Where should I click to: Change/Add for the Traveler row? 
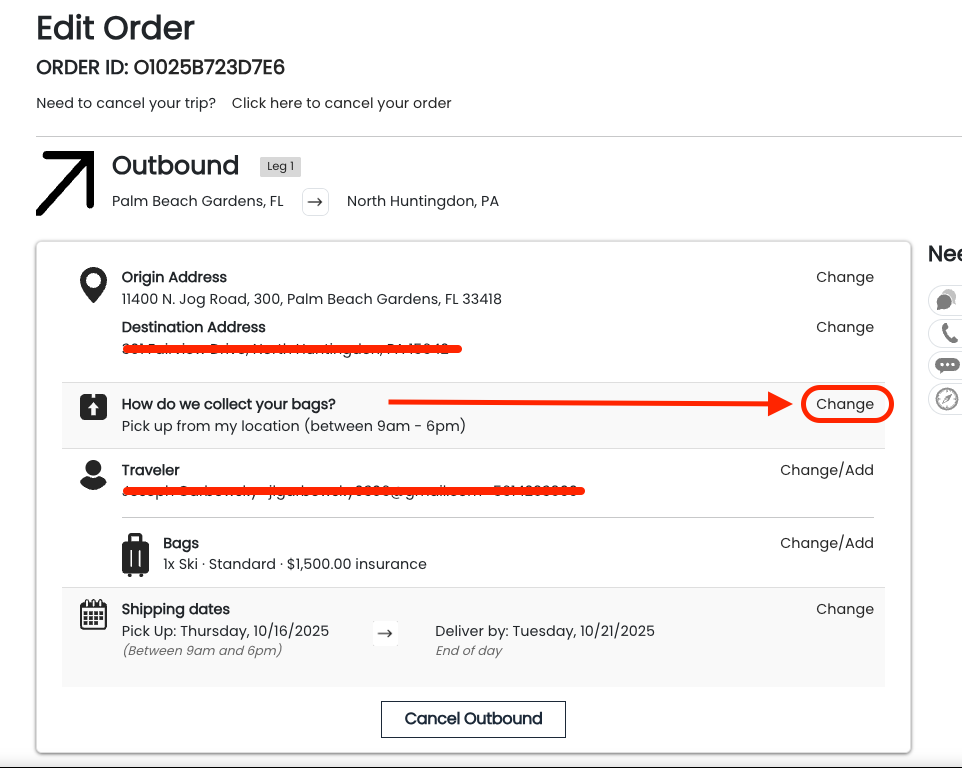tap(827, 470)
